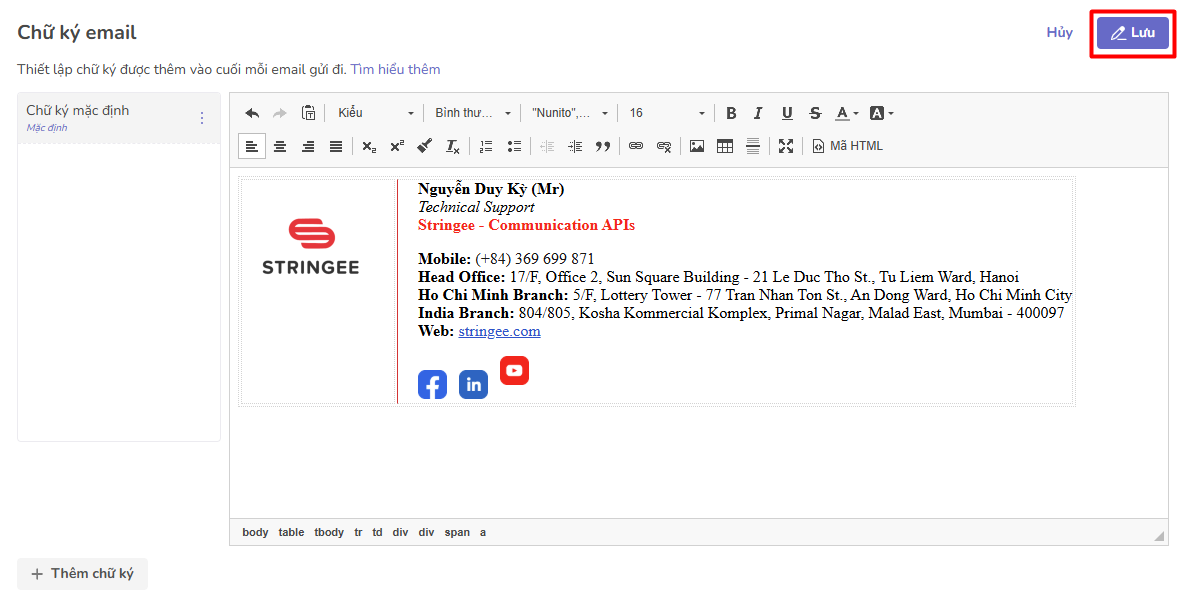Click the block quote icon
This screenshot has height=606, width=1187.
click(x=603, y=146)
